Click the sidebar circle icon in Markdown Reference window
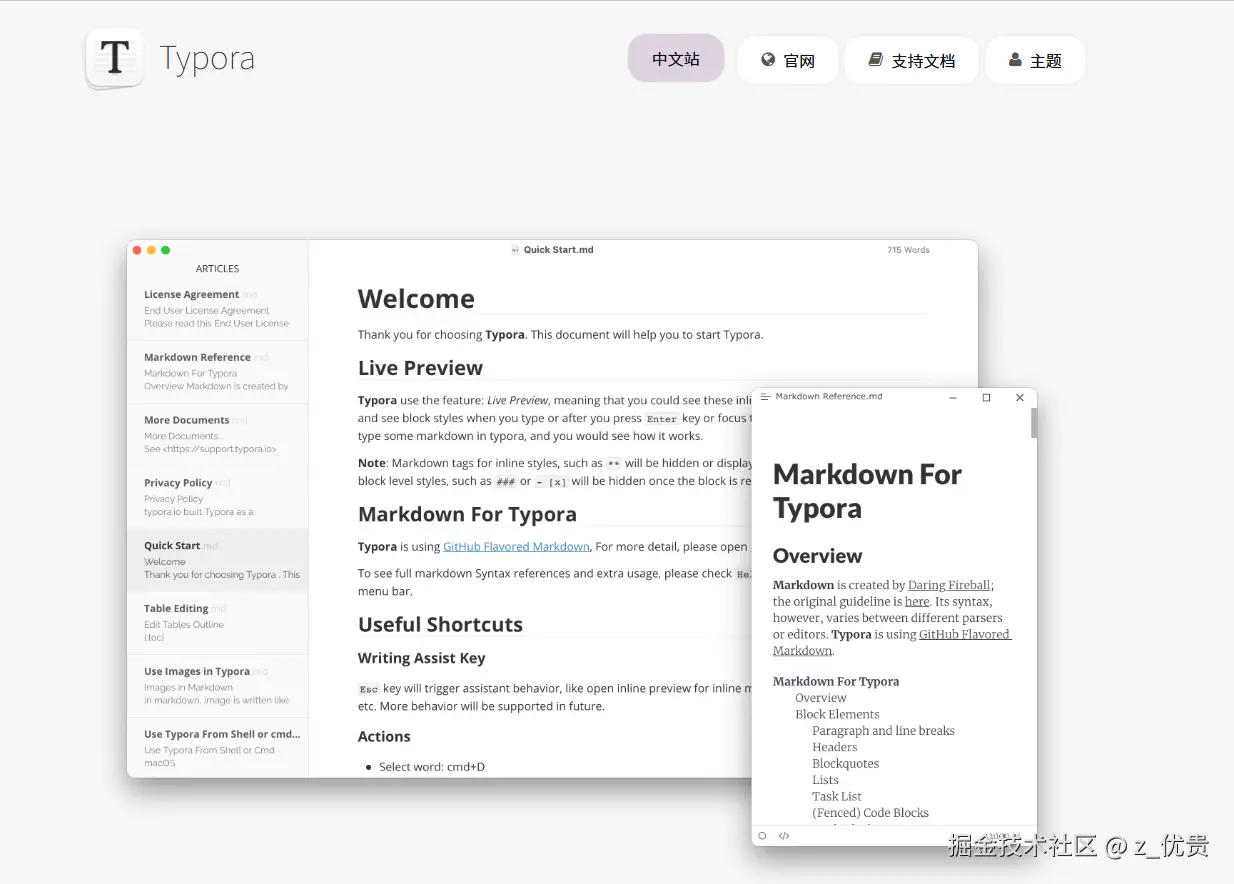1234x884 pixels. (x=762, y=836)
